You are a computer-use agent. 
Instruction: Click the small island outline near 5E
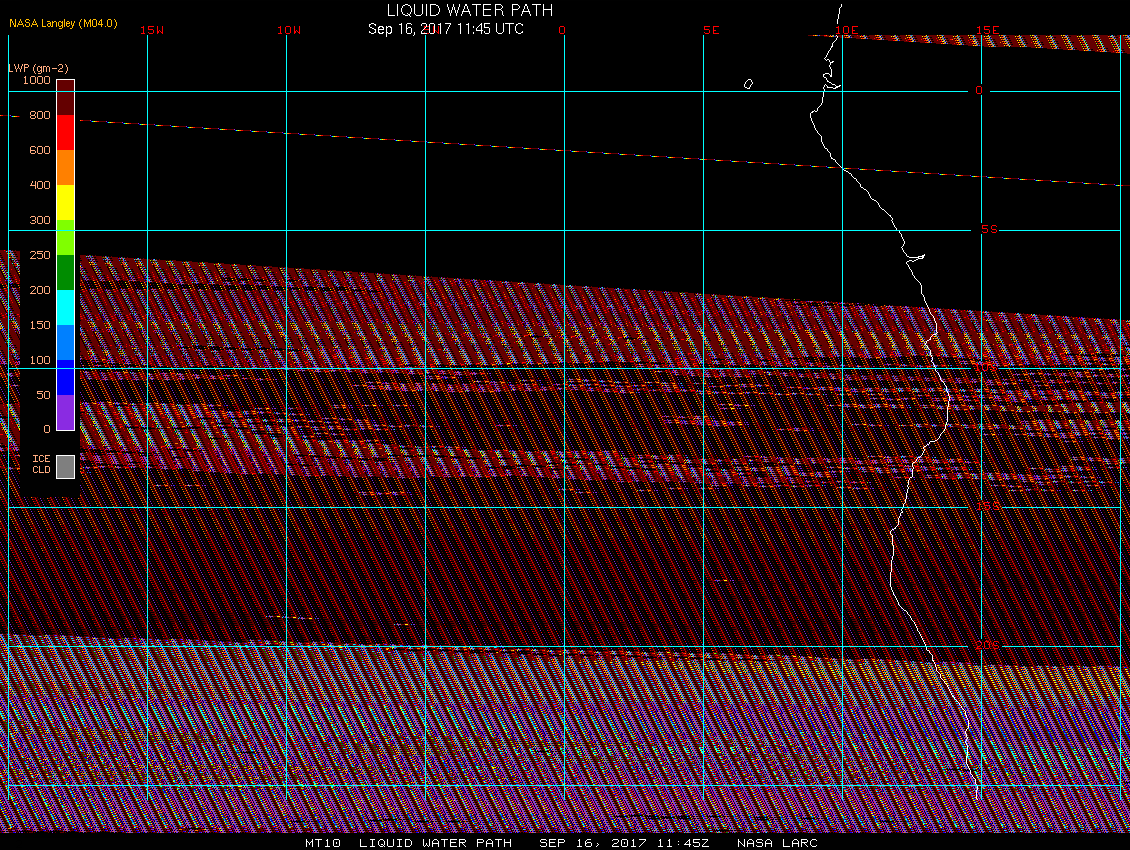(748, 84)
